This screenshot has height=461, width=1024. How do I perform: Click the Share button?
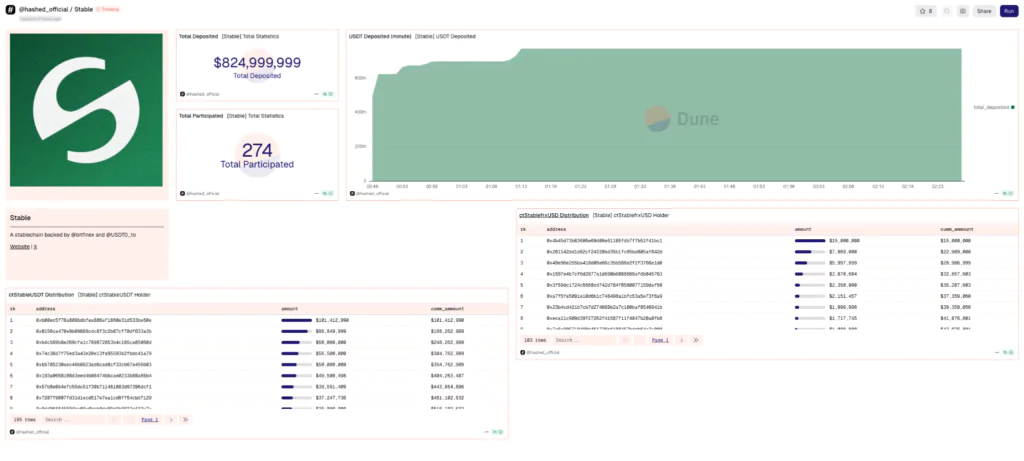tap(984, 11)
